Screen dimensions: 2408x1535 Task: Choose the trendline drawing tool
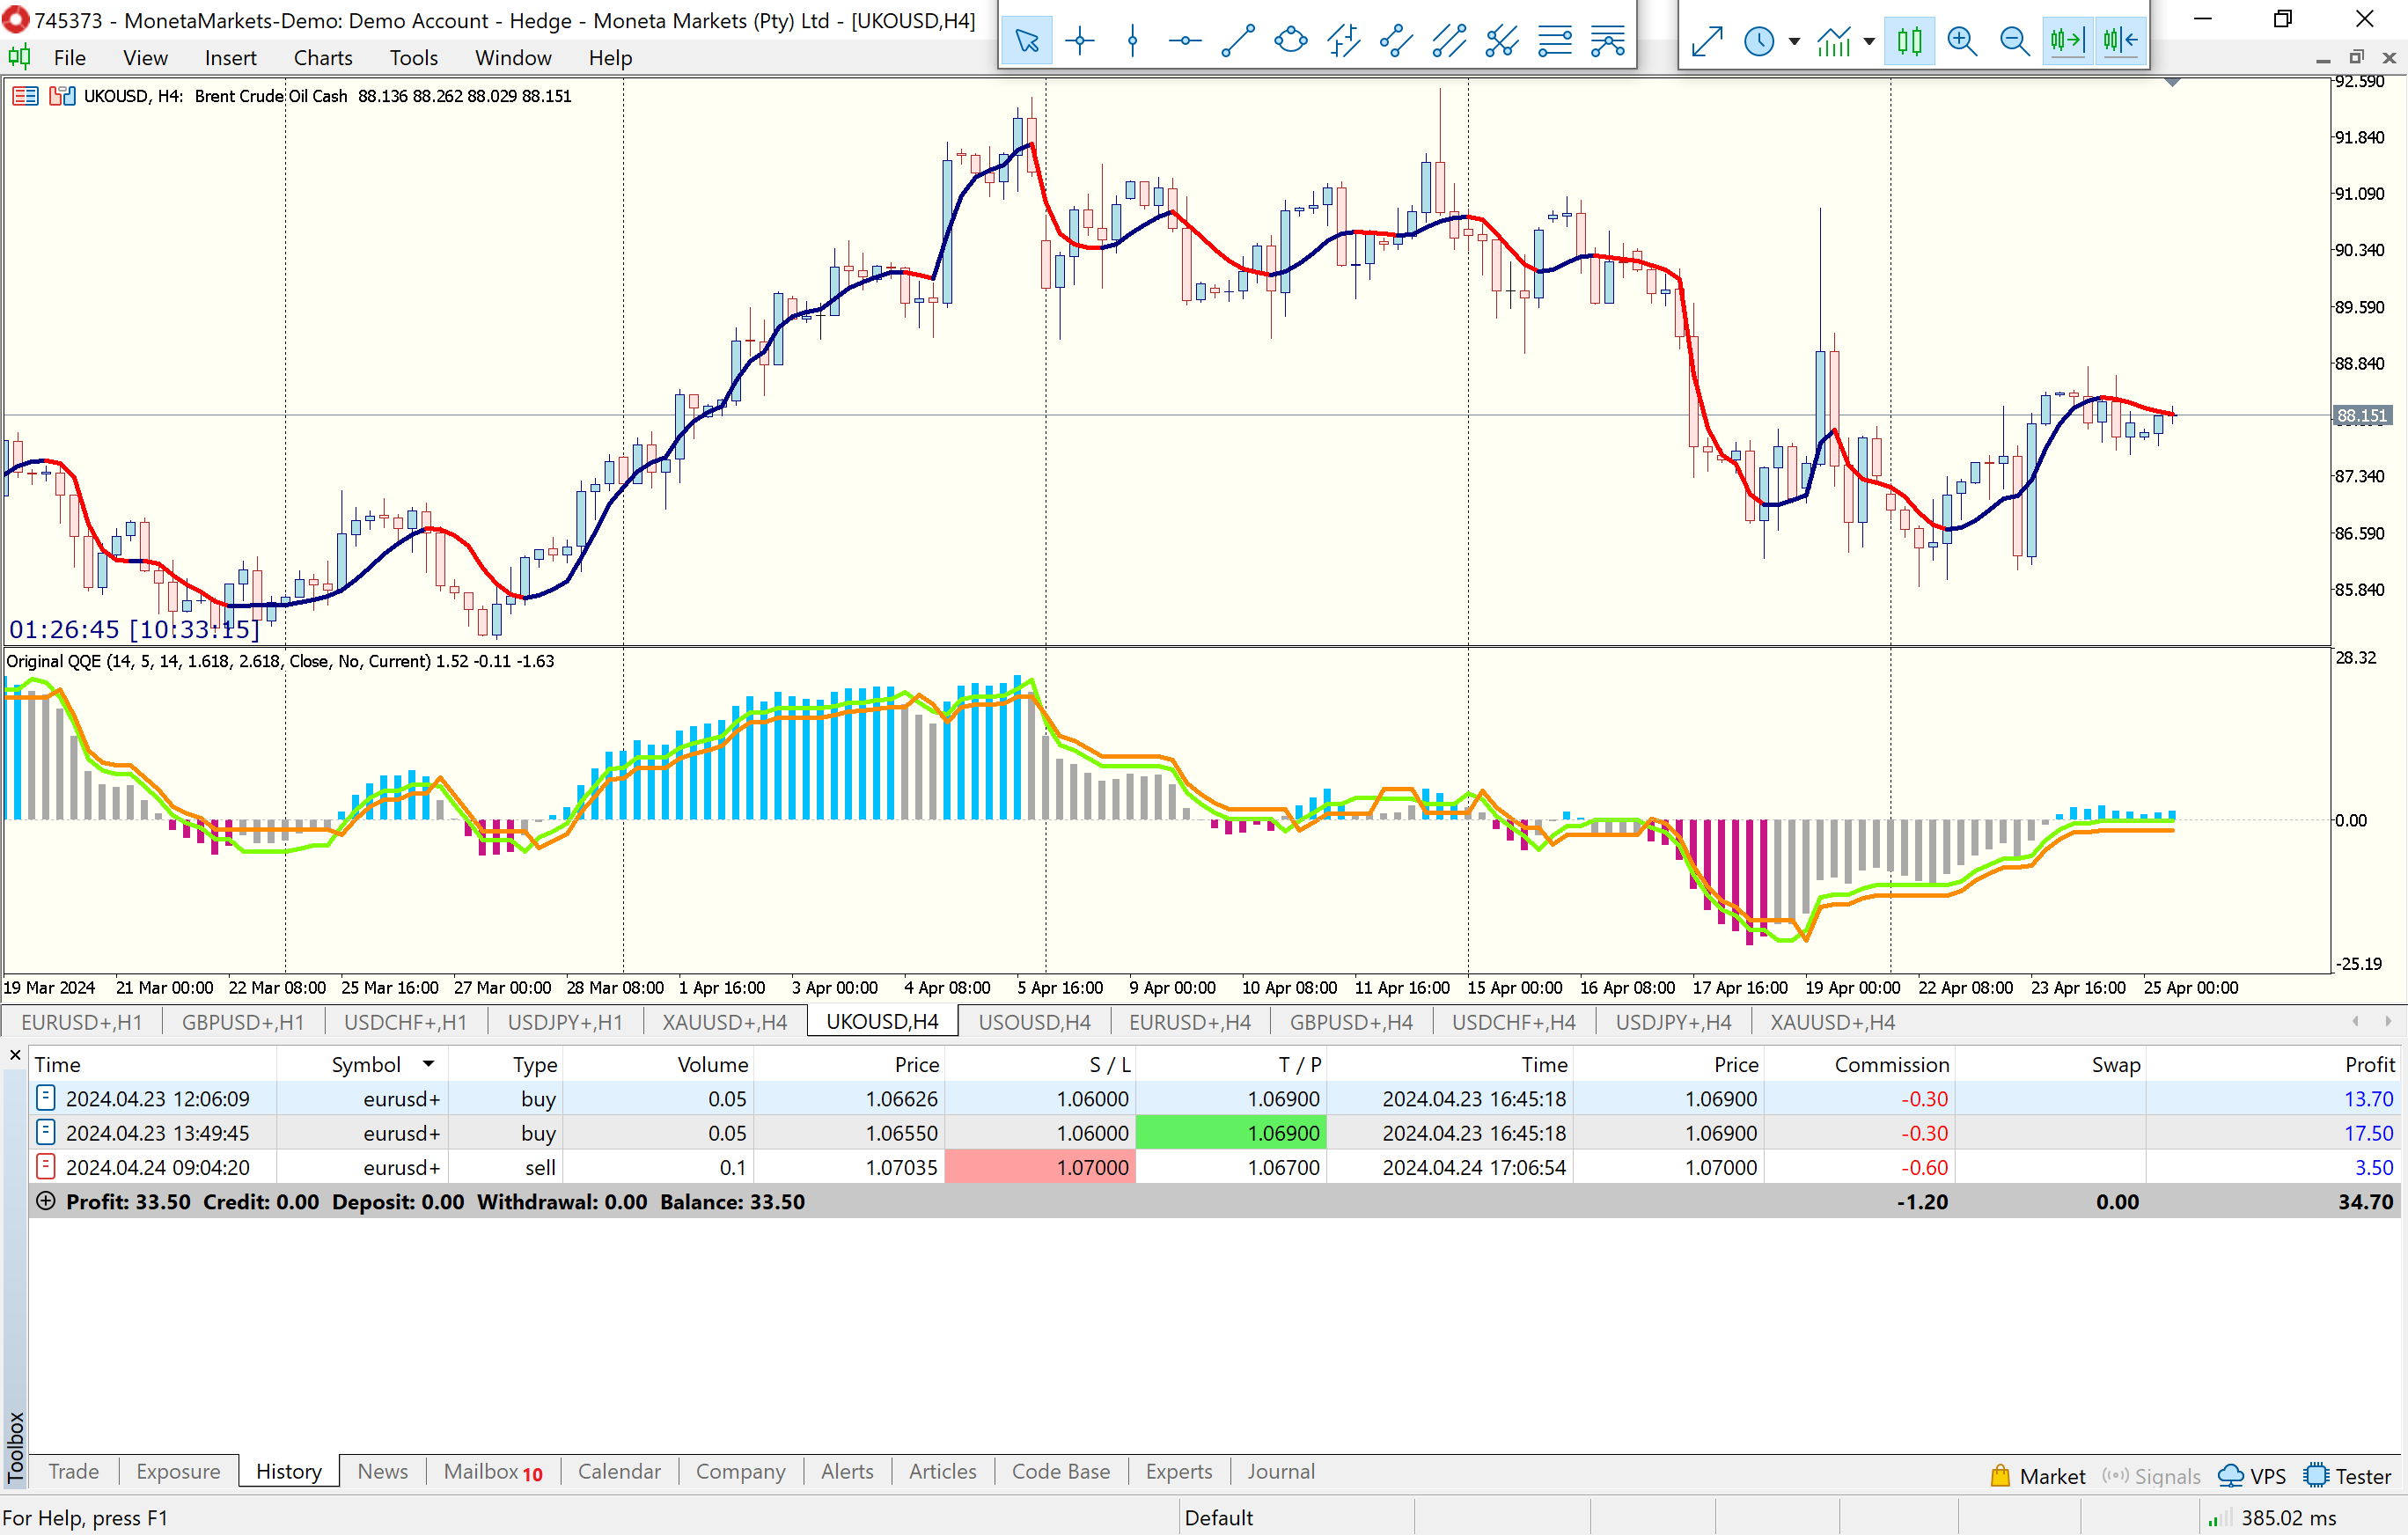click(x=1238, y=41)
